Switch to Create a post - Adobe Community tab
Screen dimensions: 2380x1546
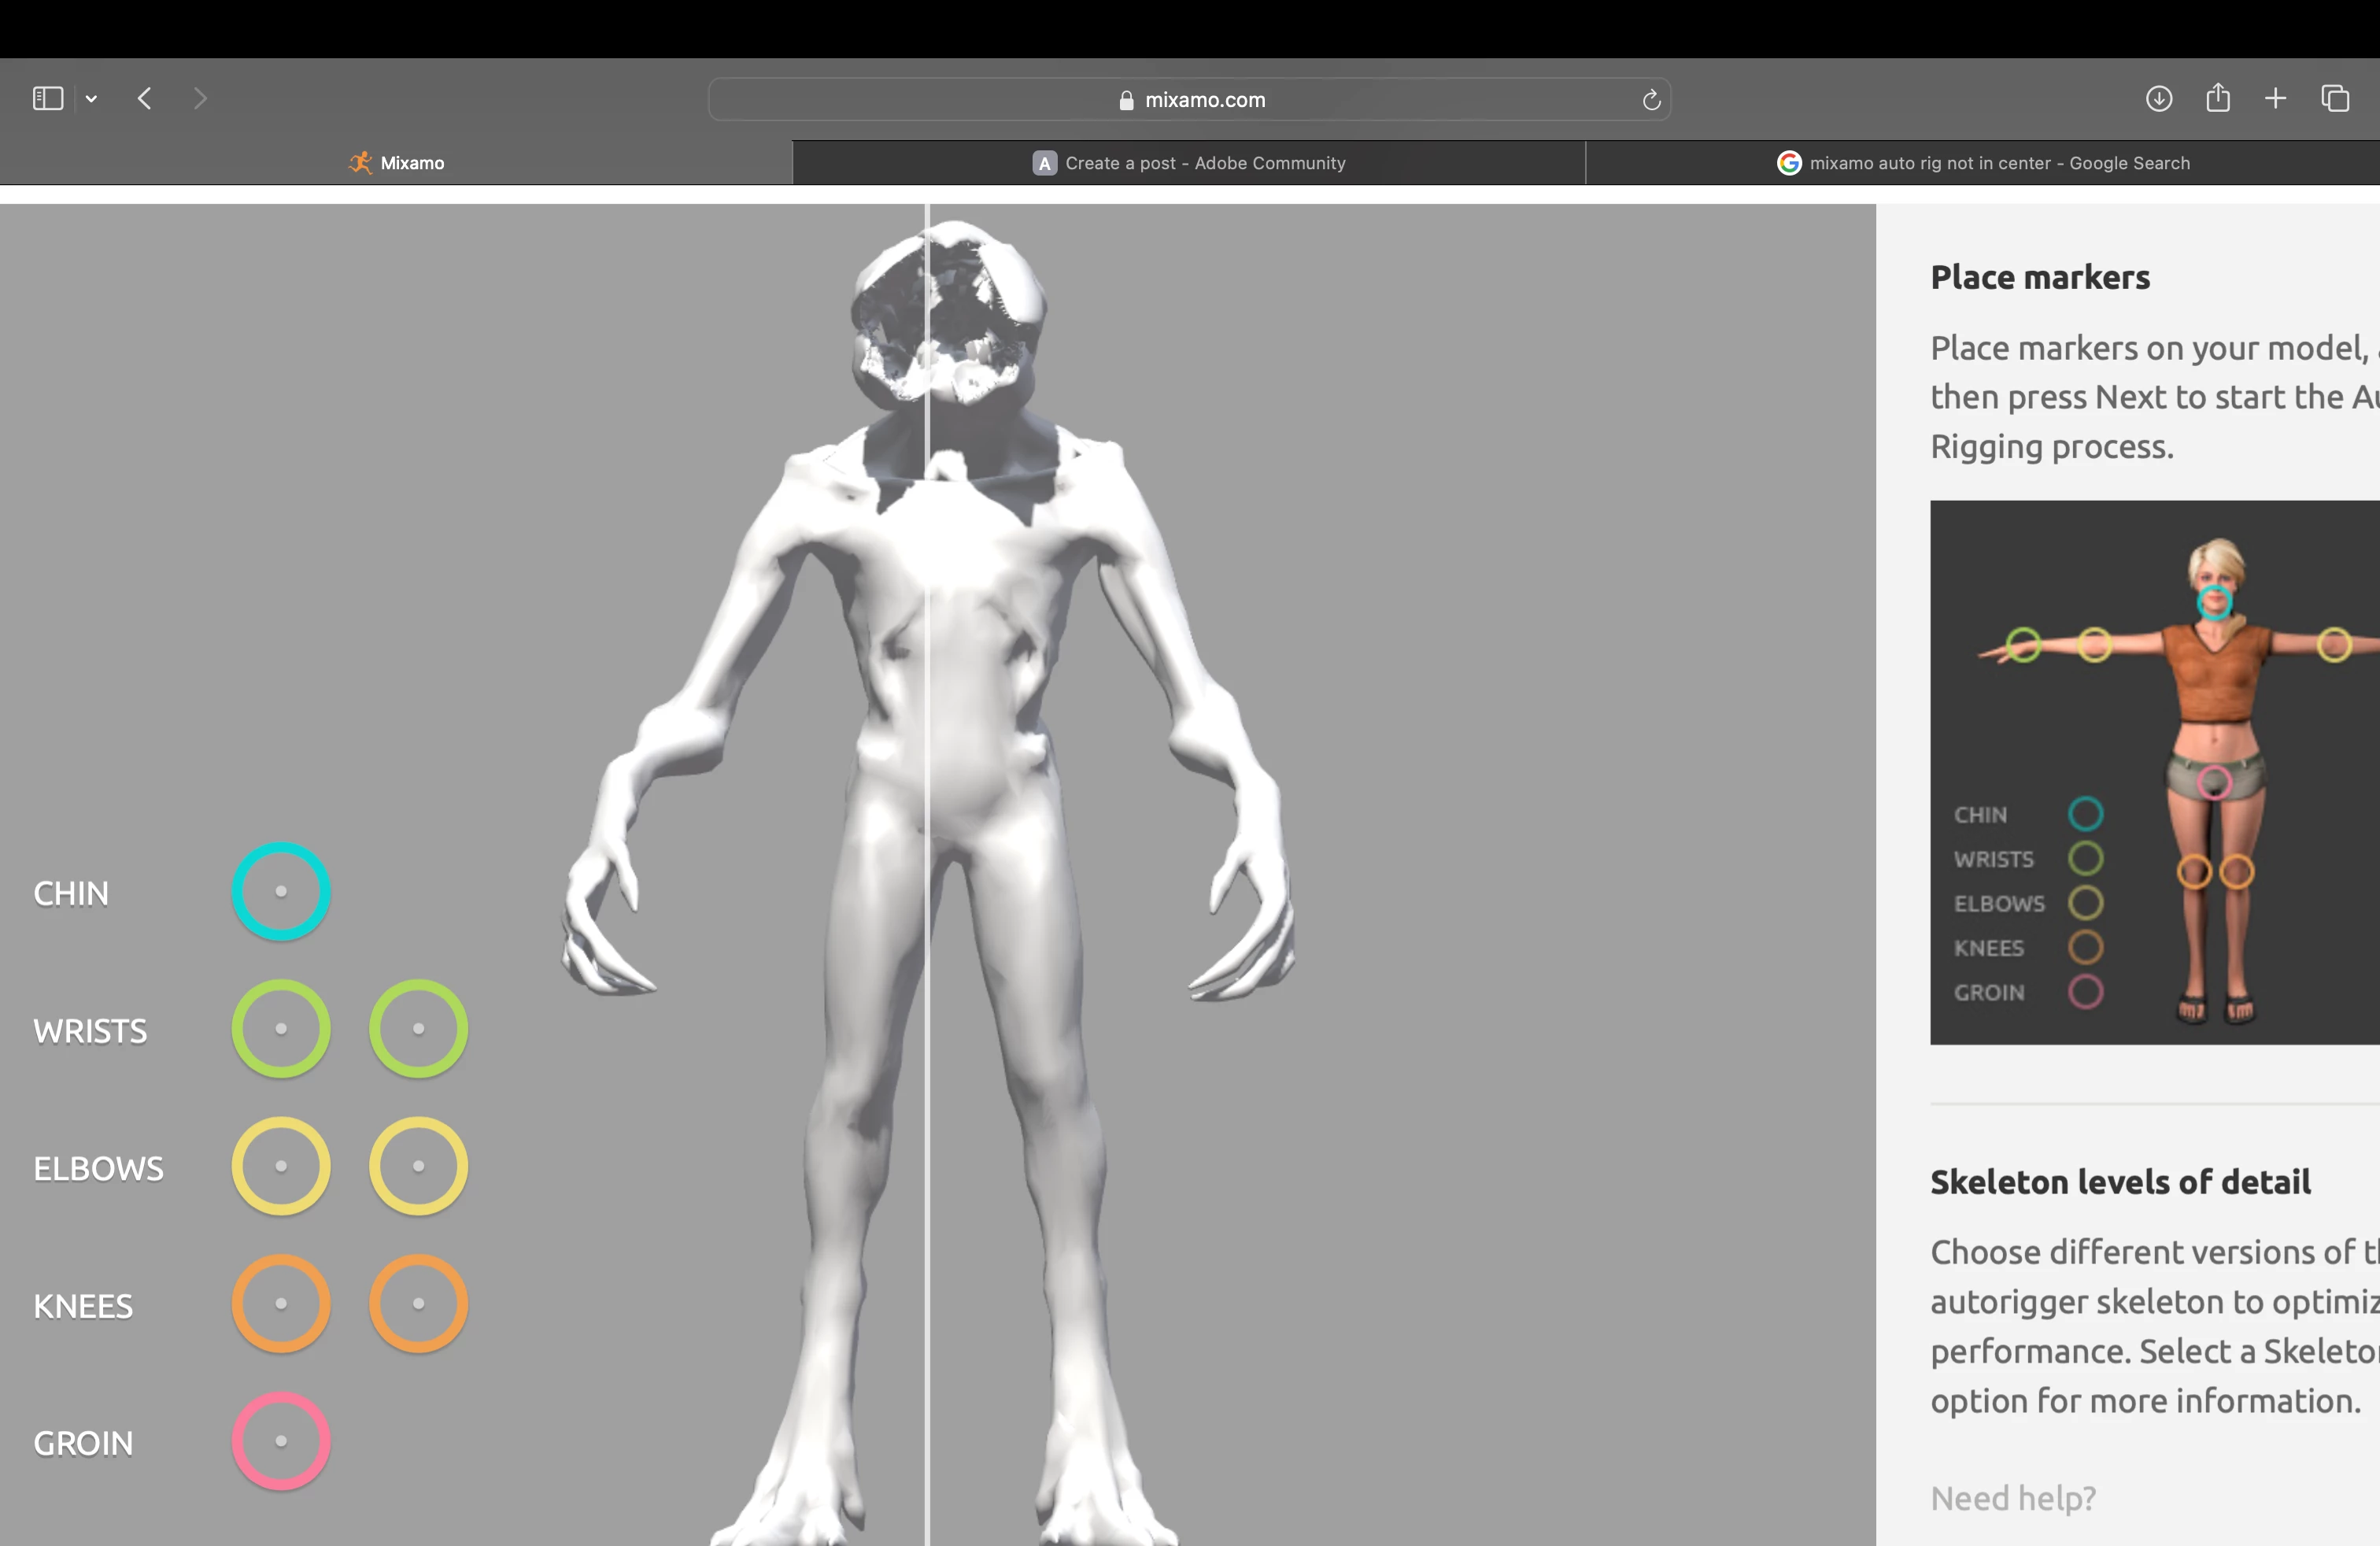pos(1188,163)
